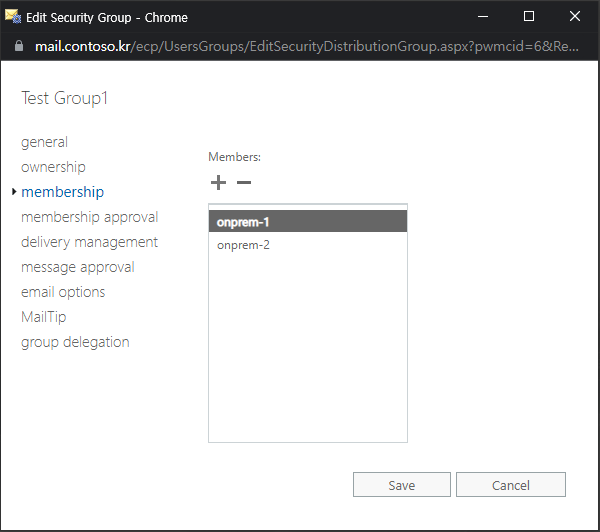This screenshot has height=532, width=600.
Task: Remove selected member with minus icon
Action: pos(244,182)
